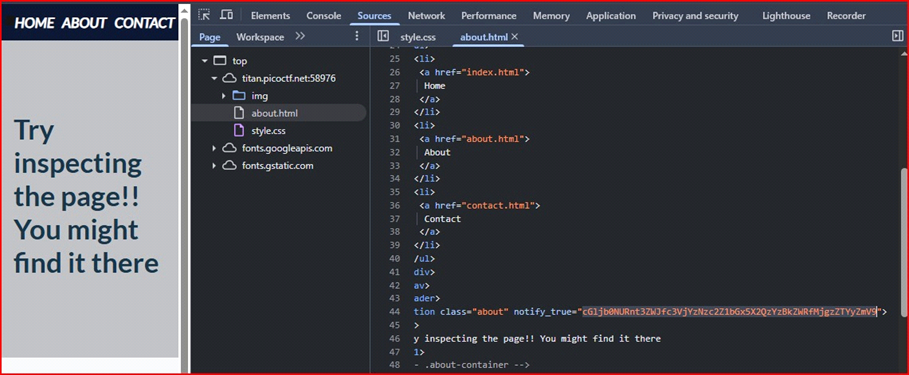Open the Lighthouse tab

point(786,16)
